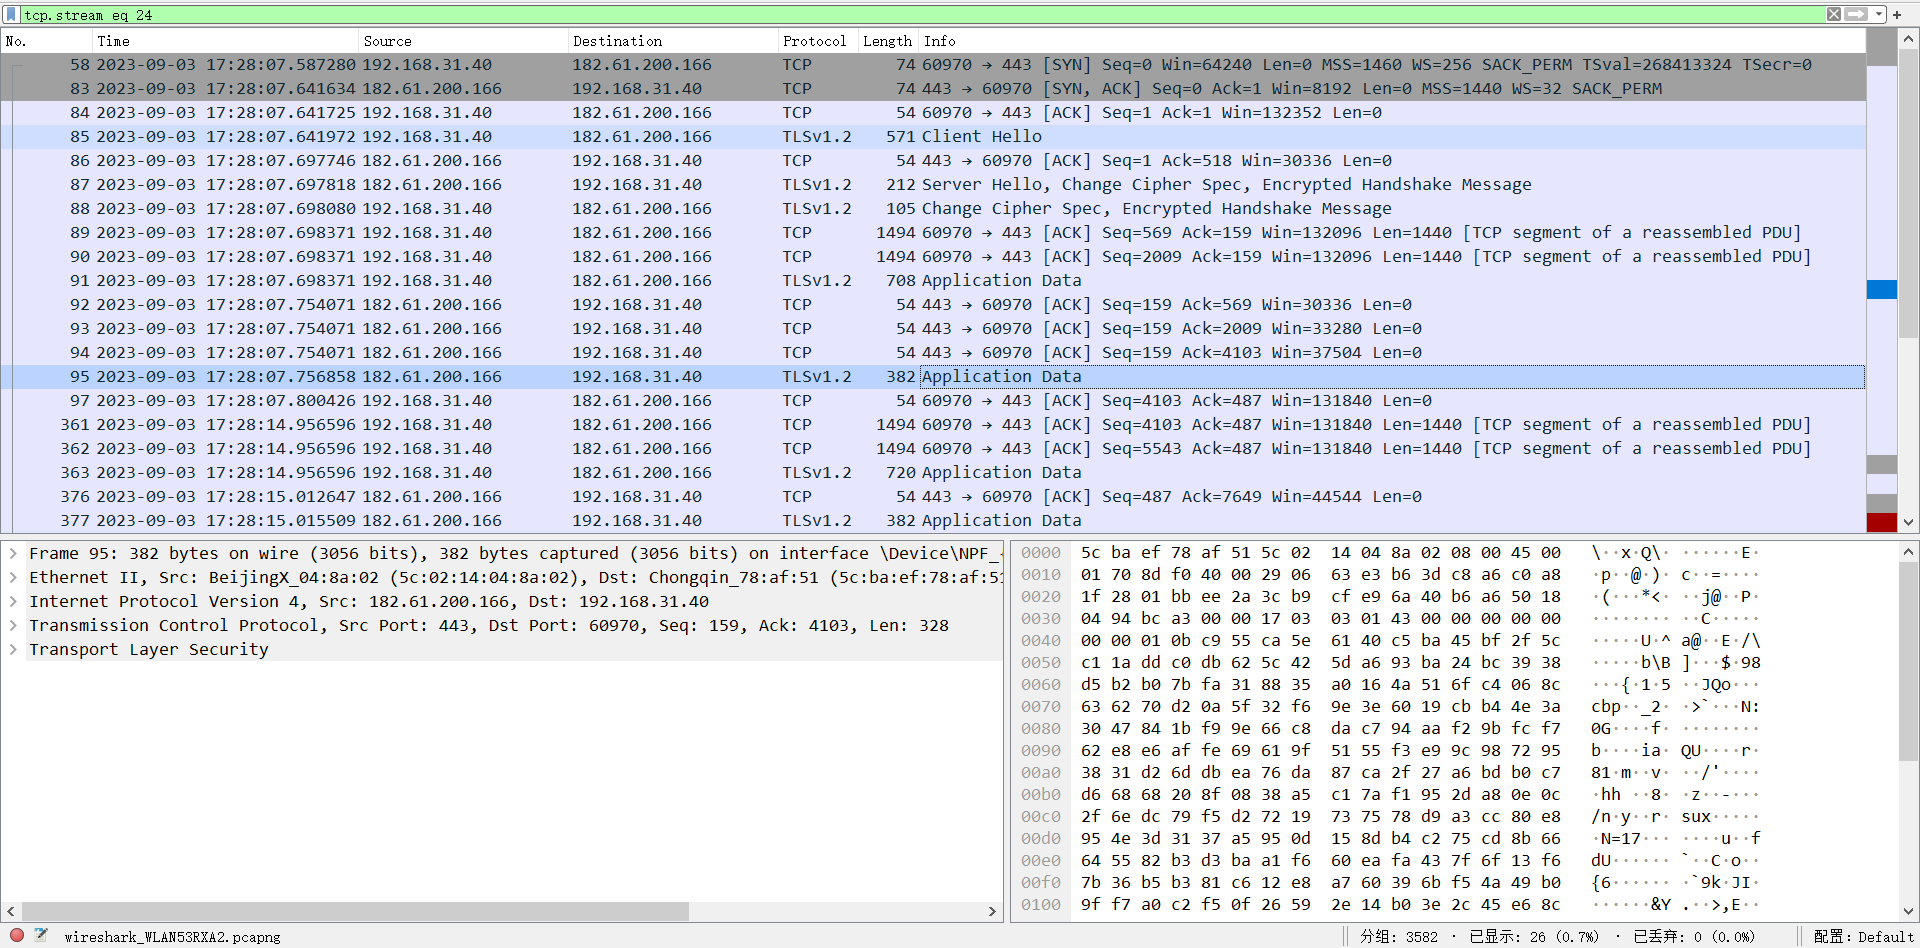Expand the Transport Layer Security node
Viewport: 1920px width, 948px height.
13,650
